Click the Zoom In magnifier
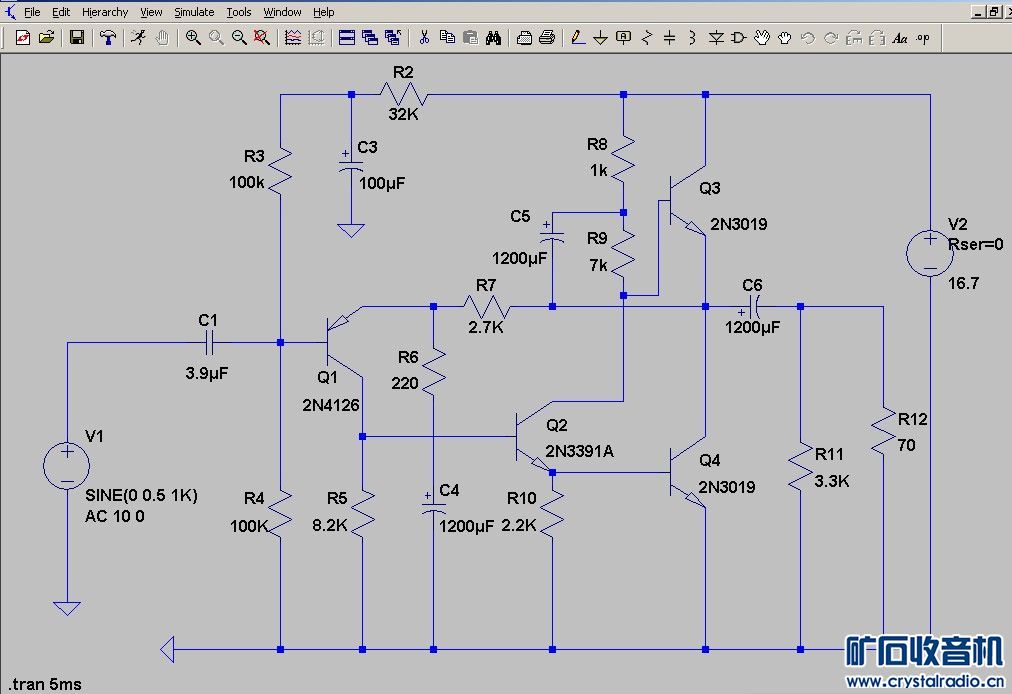 [x=192, y=38]
